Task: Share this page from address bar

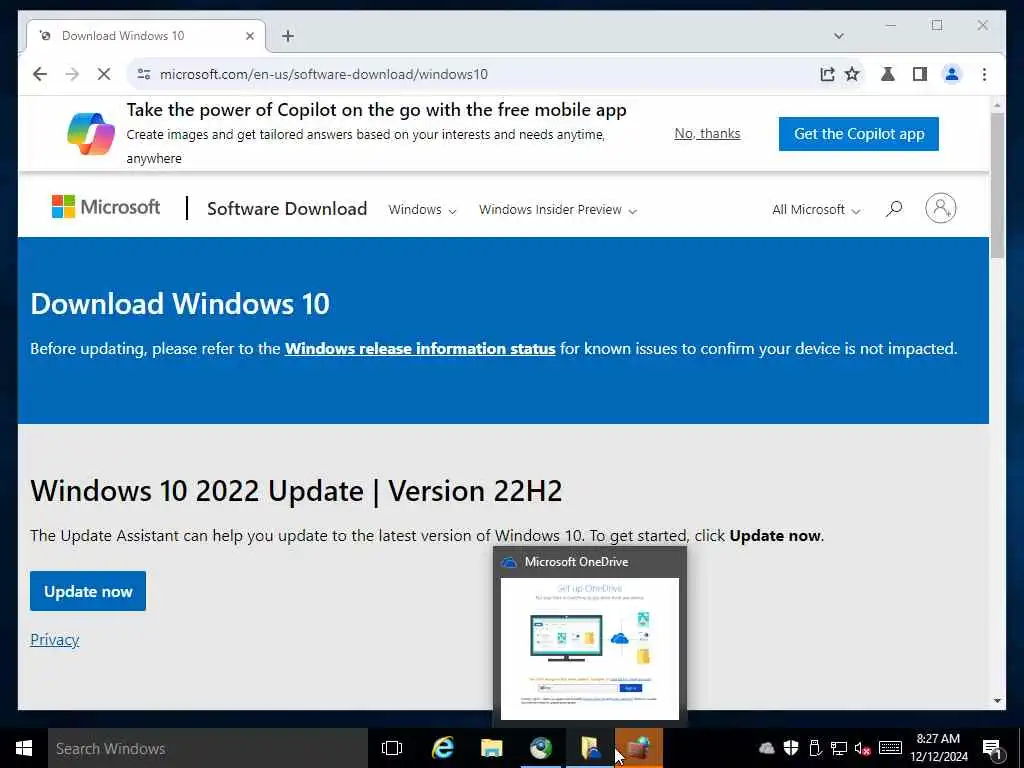Action: [x=827, y=74]
